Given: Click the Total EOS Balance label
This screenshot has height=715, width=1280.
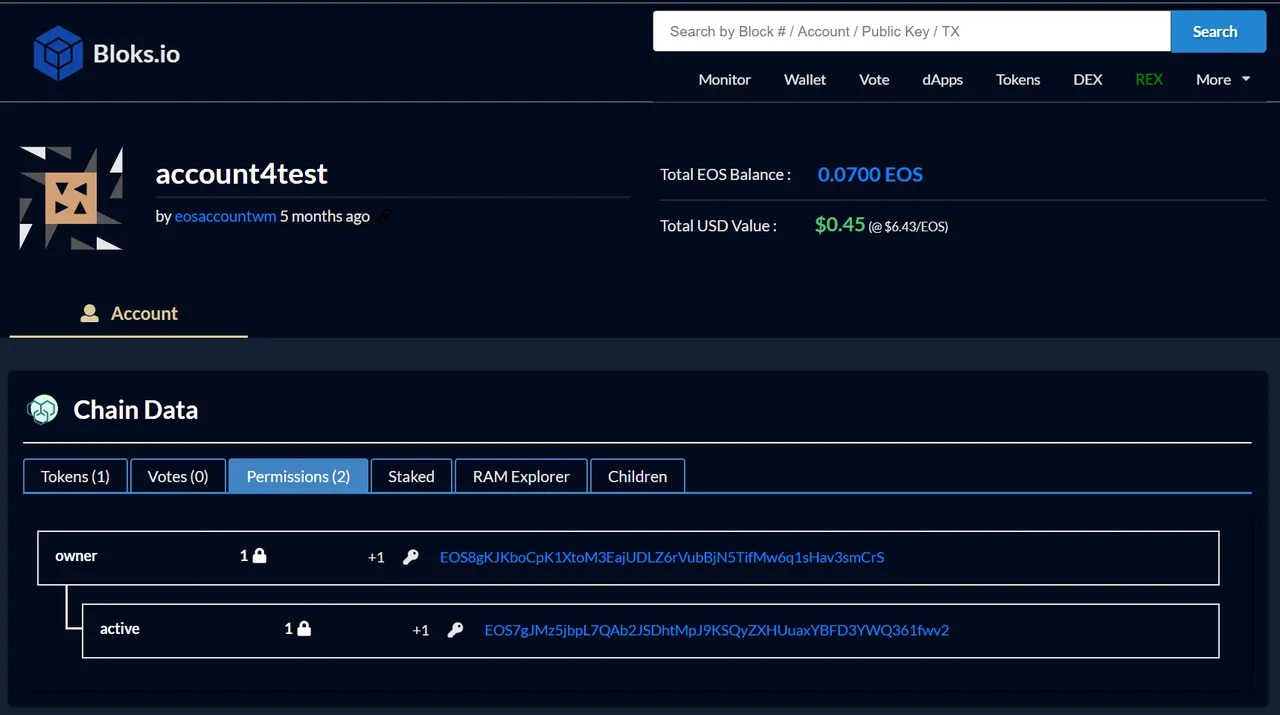Looking at the screenshot, I should (x=725, y=174).
